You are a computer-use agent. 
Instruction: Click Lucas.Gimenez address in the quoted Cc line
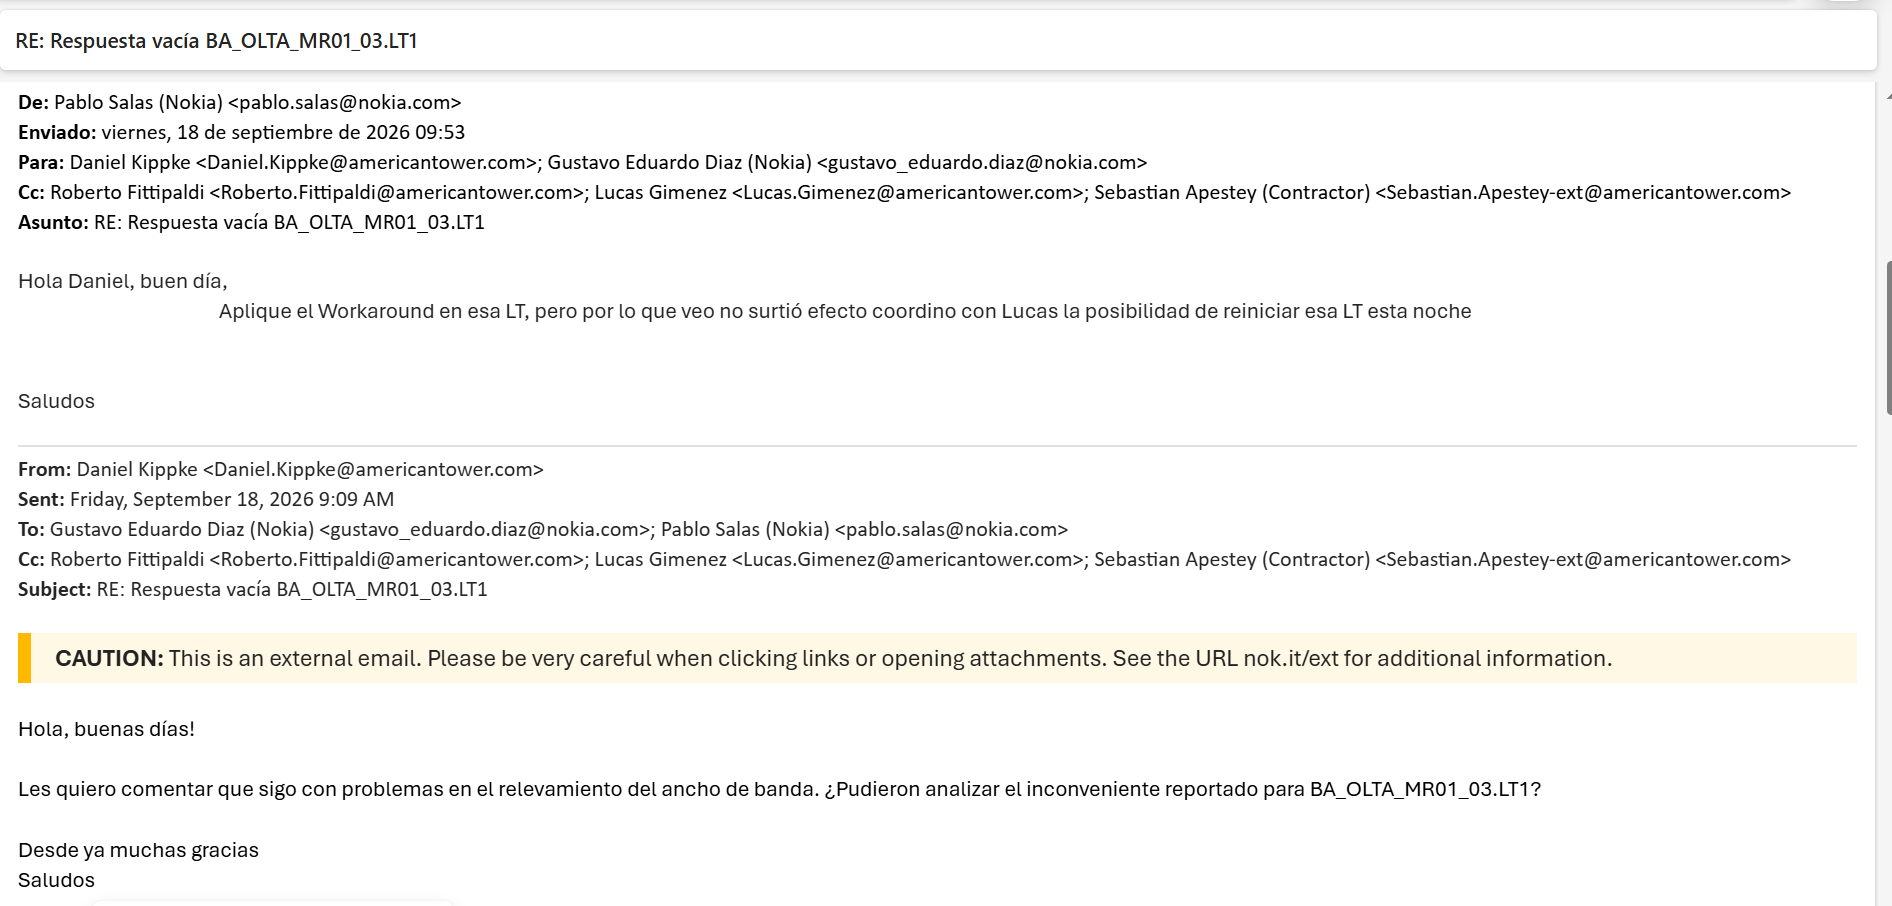909,559
